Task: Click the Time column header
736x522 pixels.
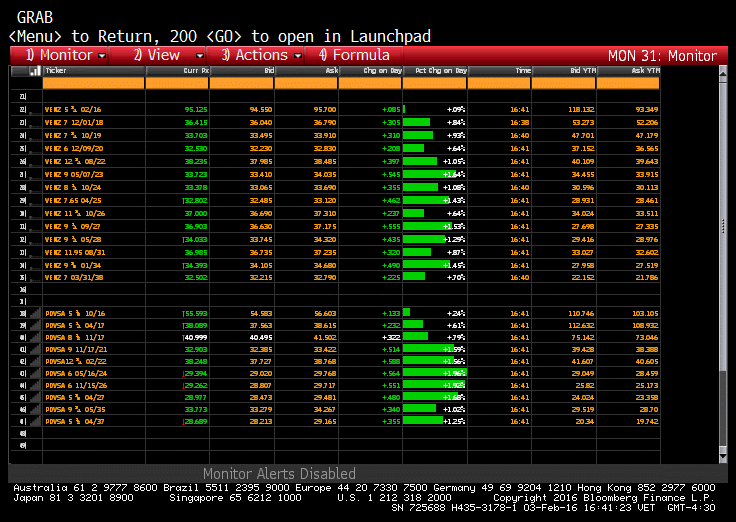Action: click(499, 71)
